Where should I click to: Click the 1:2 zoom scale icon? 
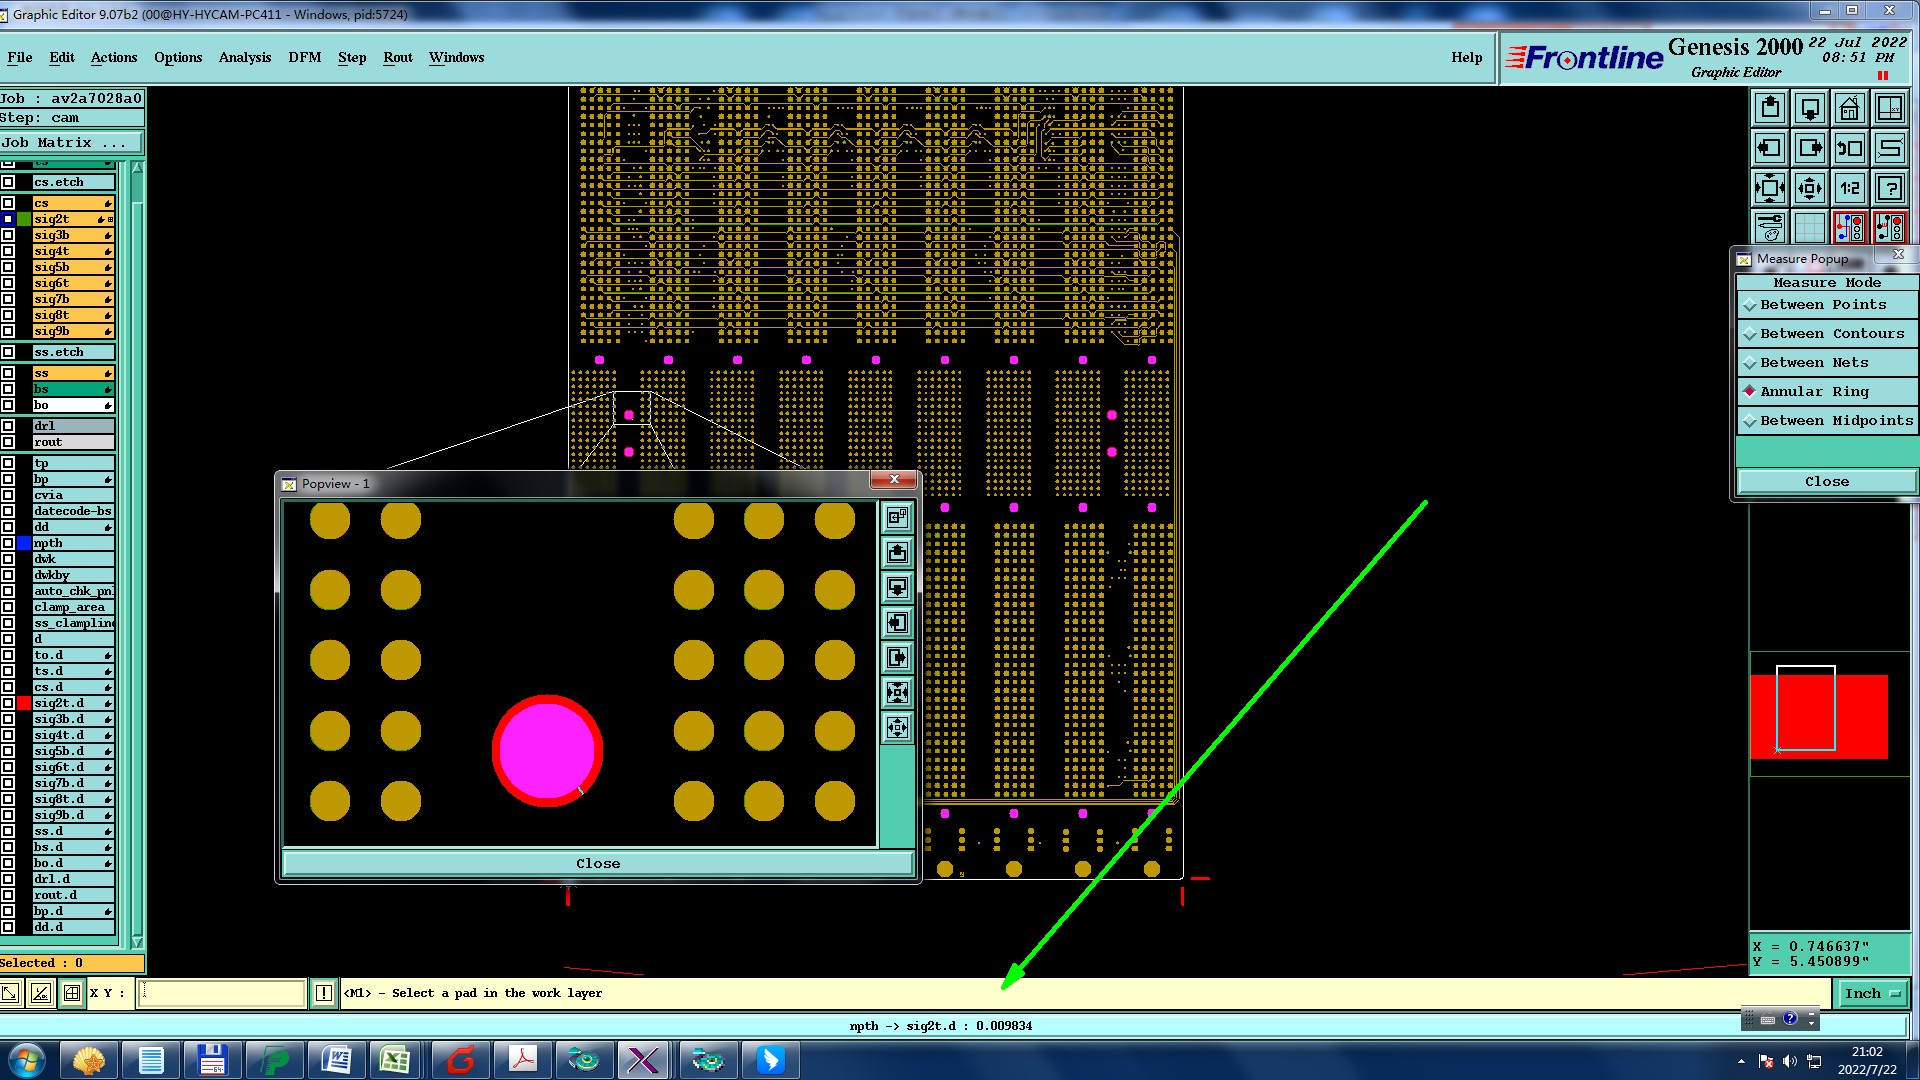(1849, 188)
